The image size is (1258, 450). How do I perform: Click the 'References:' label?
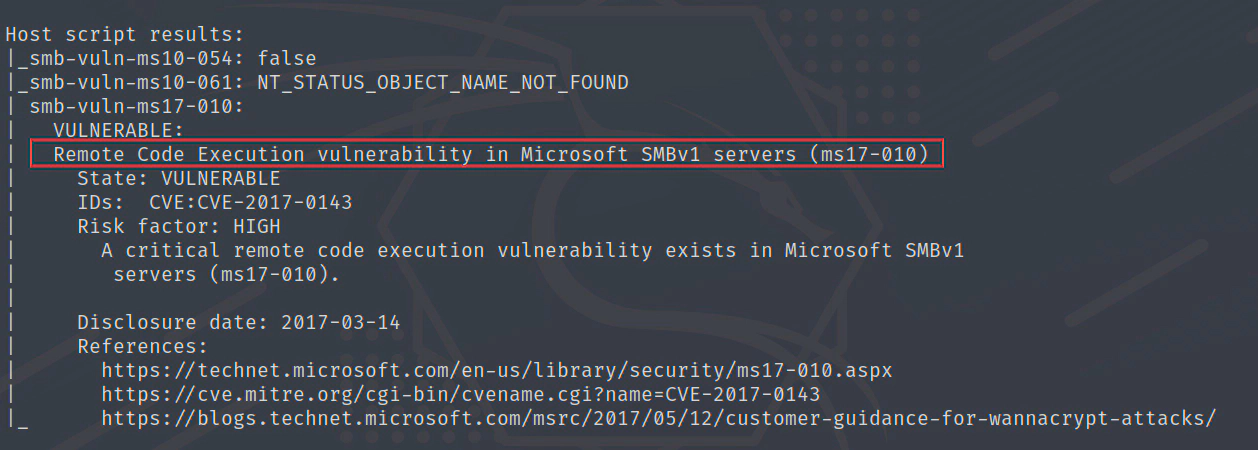pyautogui.click(x=142, y=347)
